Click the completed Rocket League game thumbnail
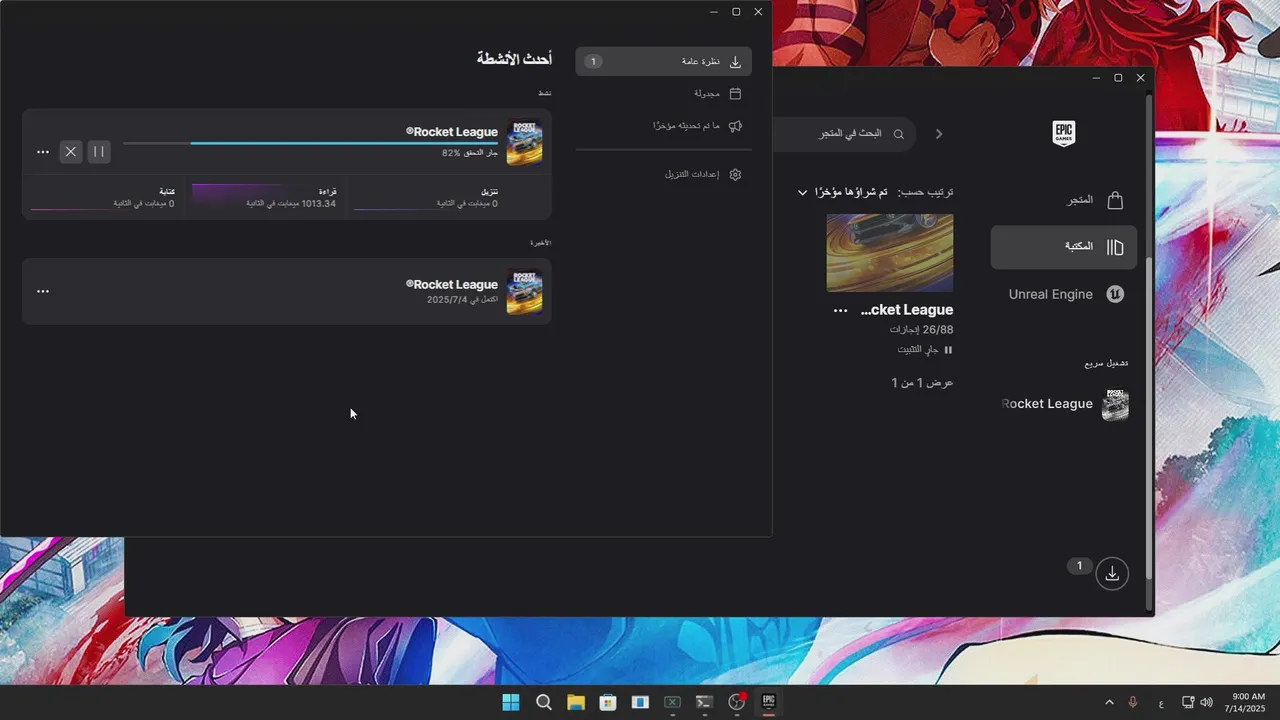The image size is (1280, 720). click(524, 292)
